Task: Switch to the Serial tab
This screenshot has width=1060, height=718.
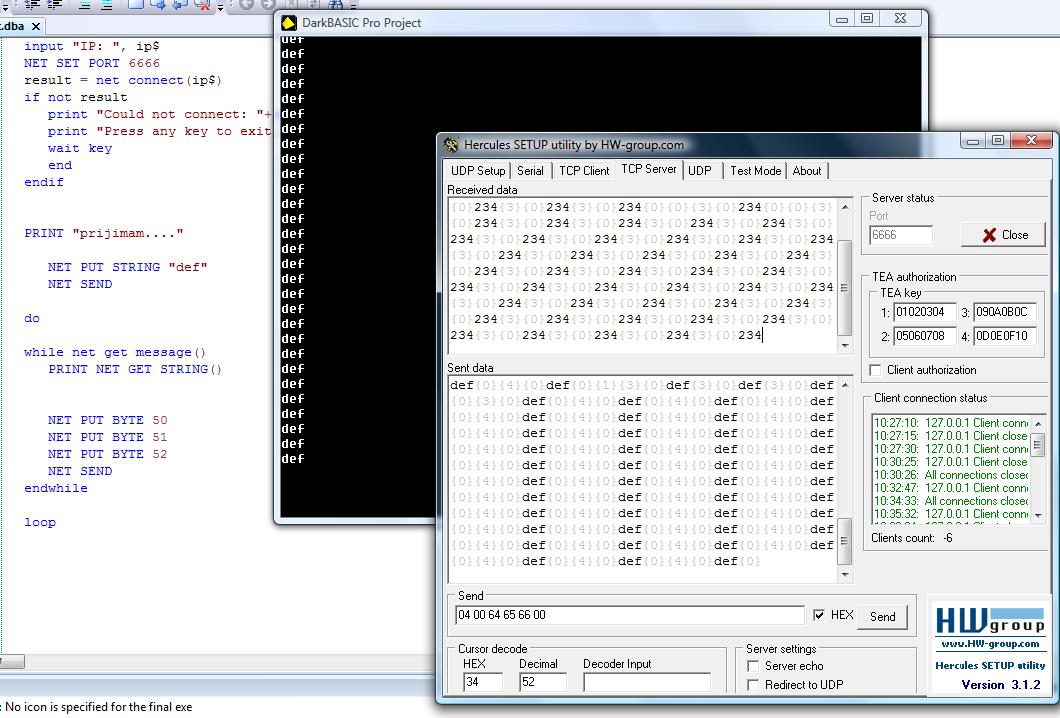Action: click(530, 170)
